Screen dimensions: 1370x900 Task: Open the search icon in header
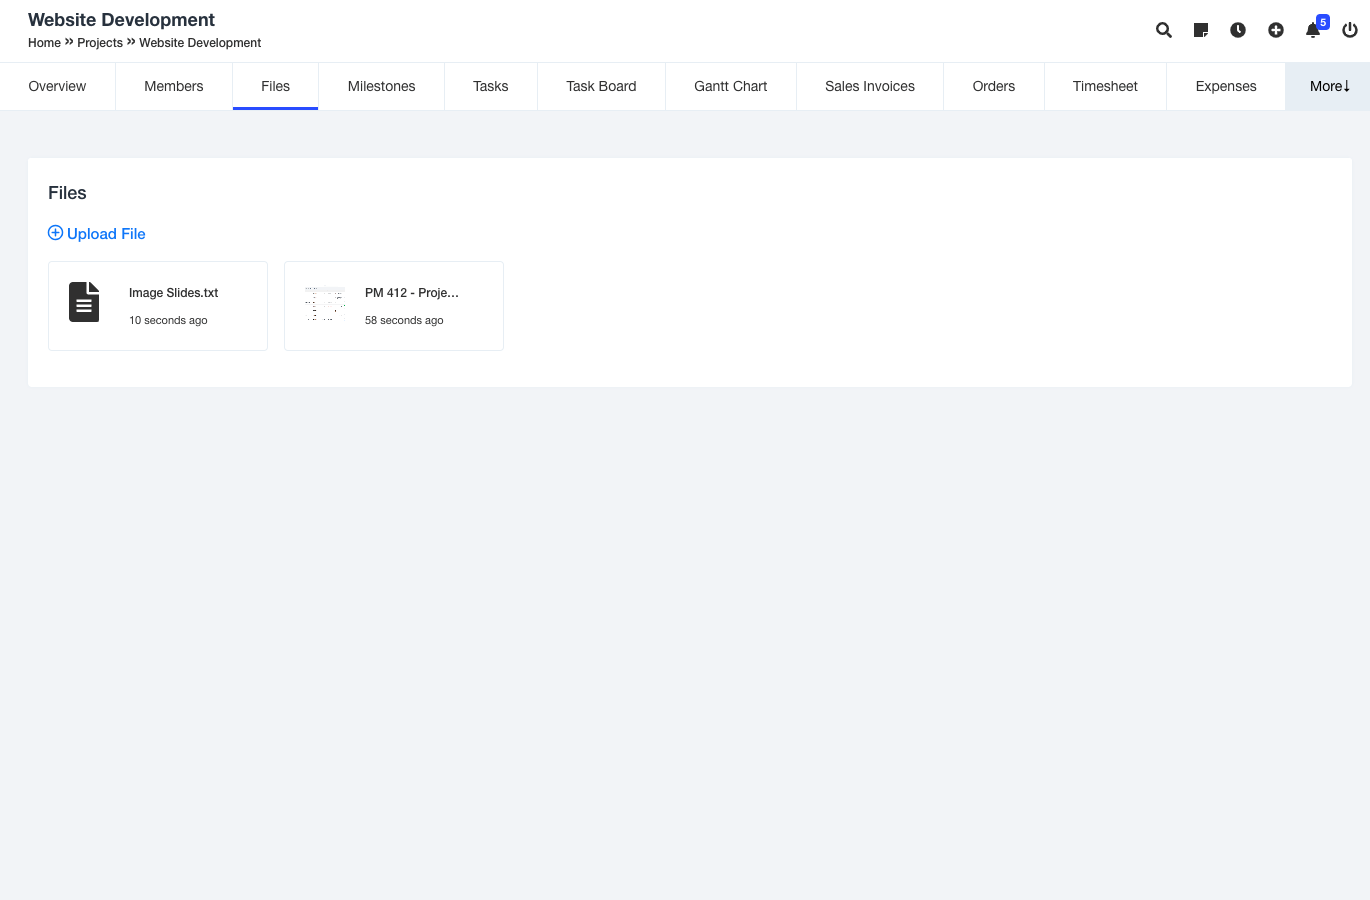click(x=1163, y=30)
